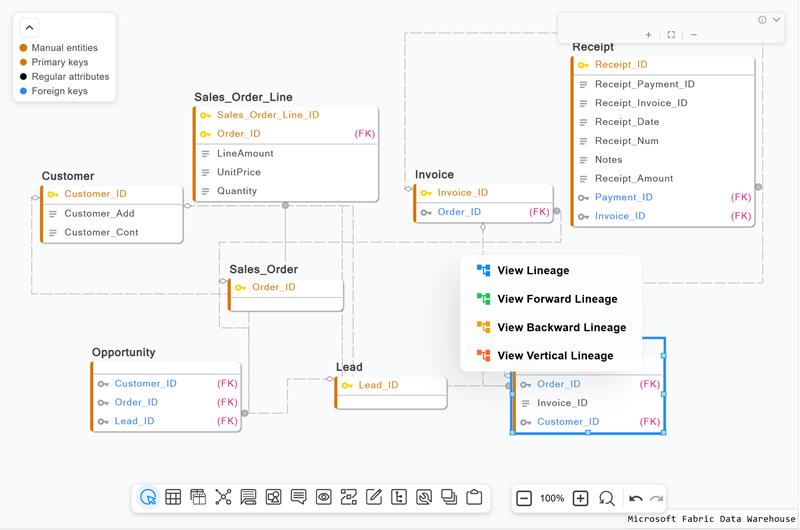
Task: Select the pointer selection tool
Action: point(148,497)
